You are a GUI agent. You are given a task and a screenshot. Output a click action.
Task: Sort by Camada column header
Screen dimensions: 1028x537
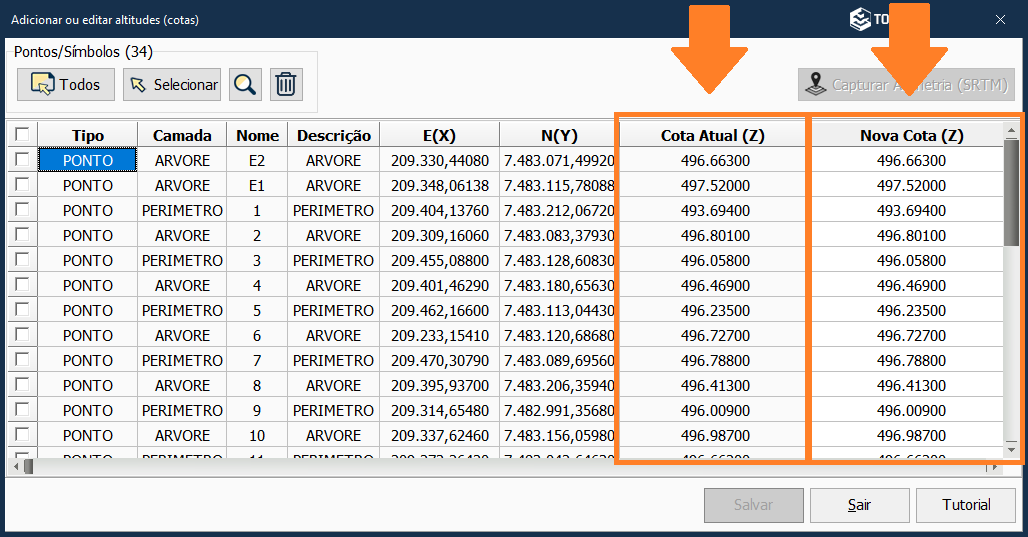[x=182, y=135]
